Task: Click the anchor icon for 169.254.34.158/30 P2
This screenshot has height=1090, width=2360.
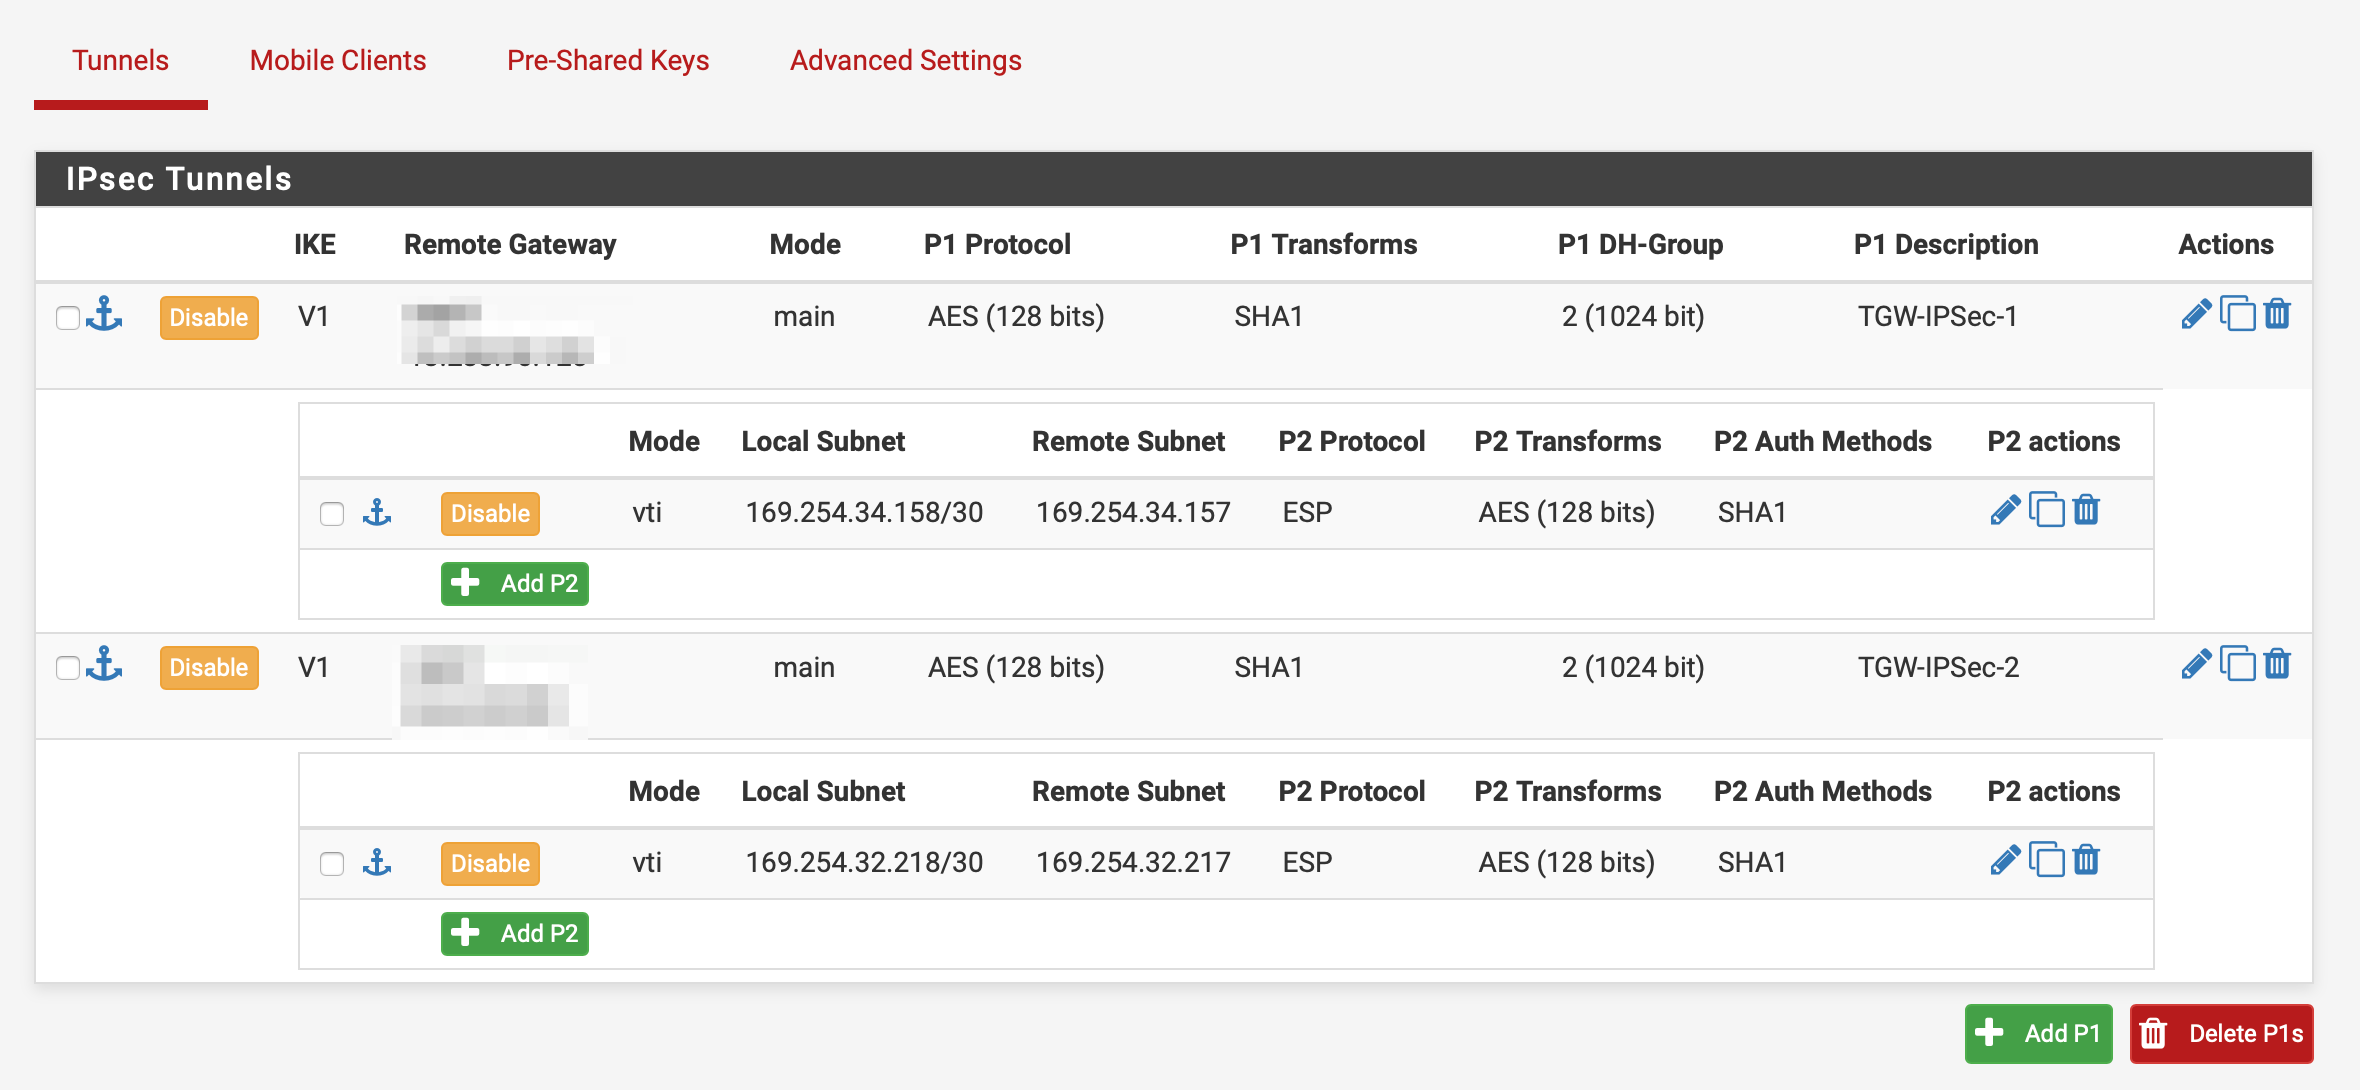Action: [x=377, y=514]
